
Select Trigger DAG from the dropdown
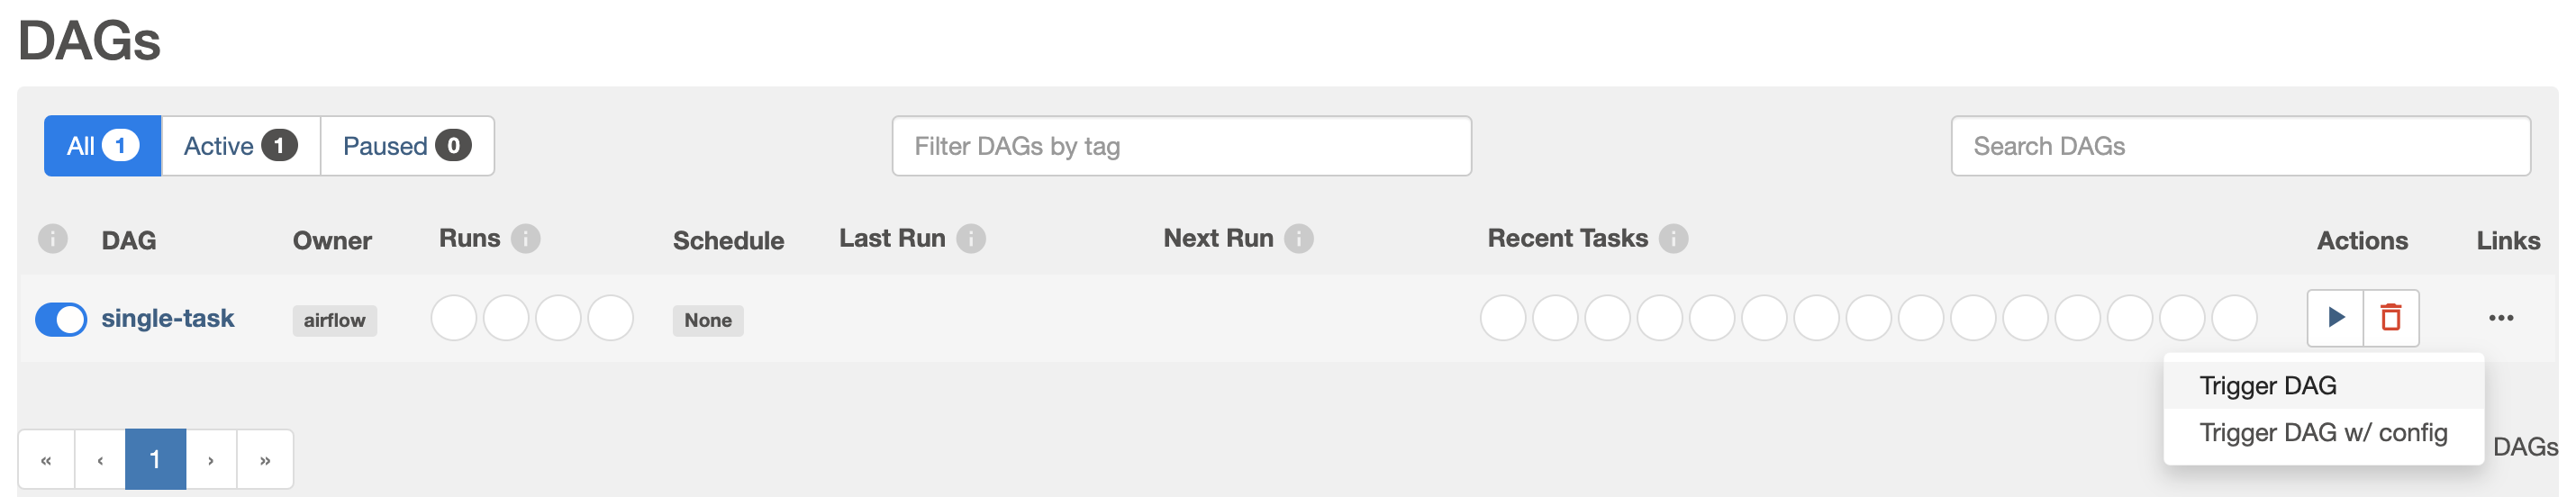pos(2268,386)
